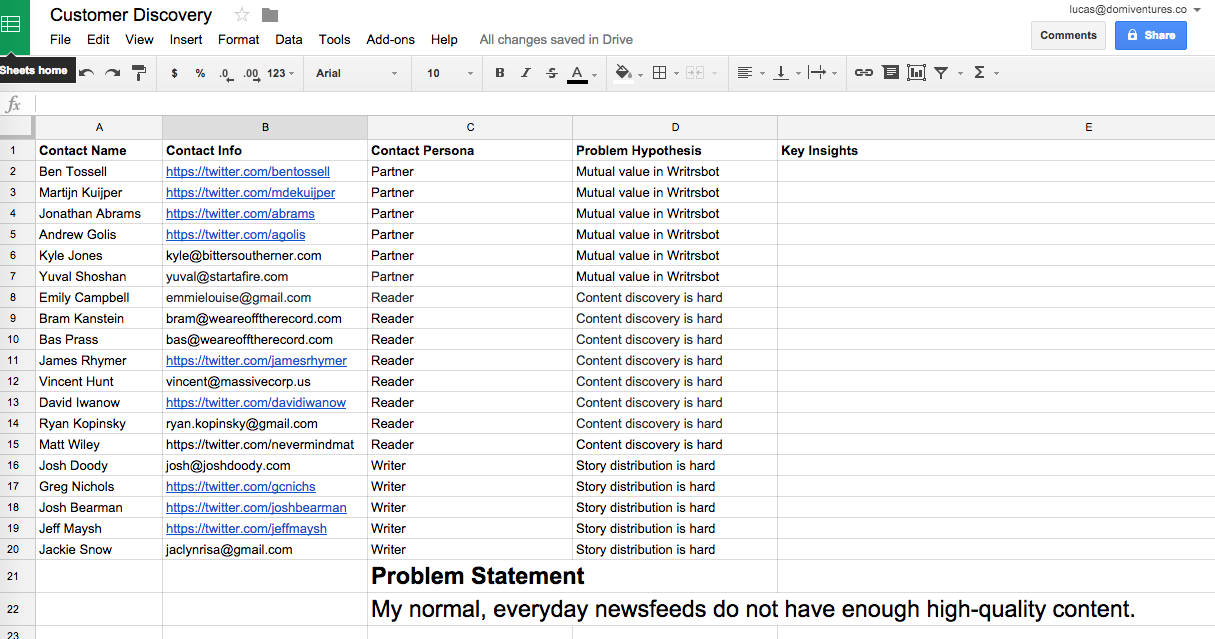Insert a link using the toolbar

(864, 73)
